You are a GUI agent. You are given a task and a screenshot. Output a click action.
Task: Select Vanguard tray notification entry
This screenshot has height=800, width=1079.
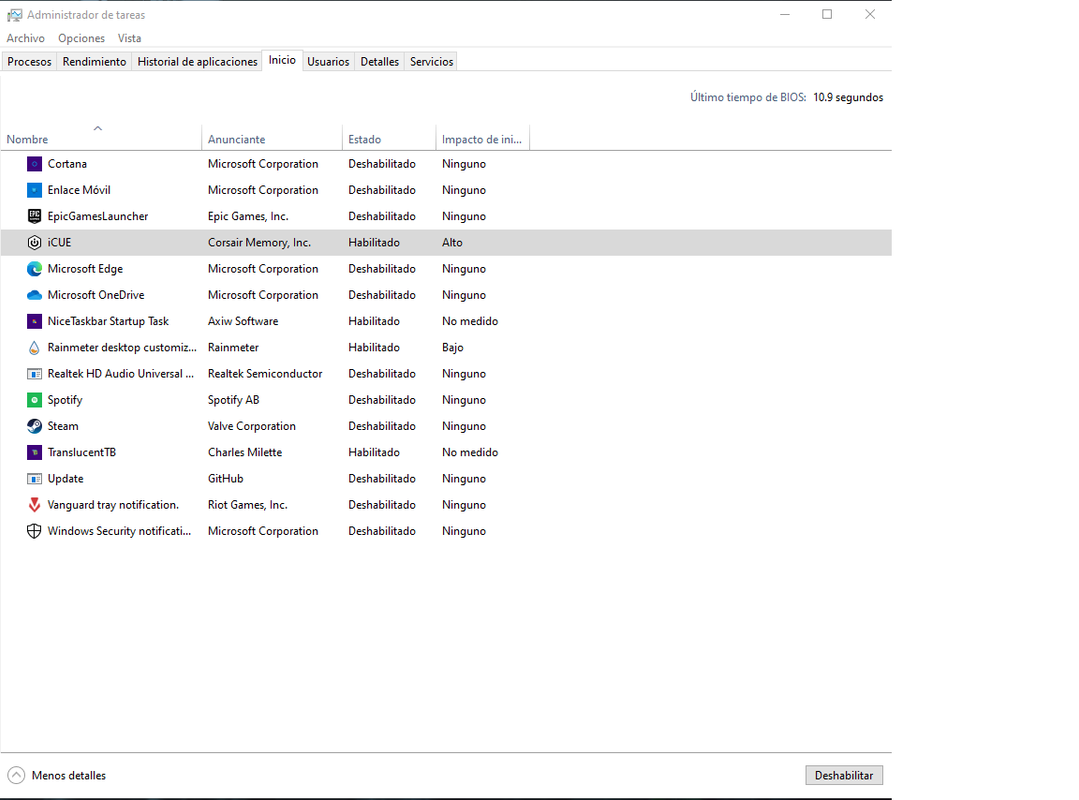click(113, 505)
